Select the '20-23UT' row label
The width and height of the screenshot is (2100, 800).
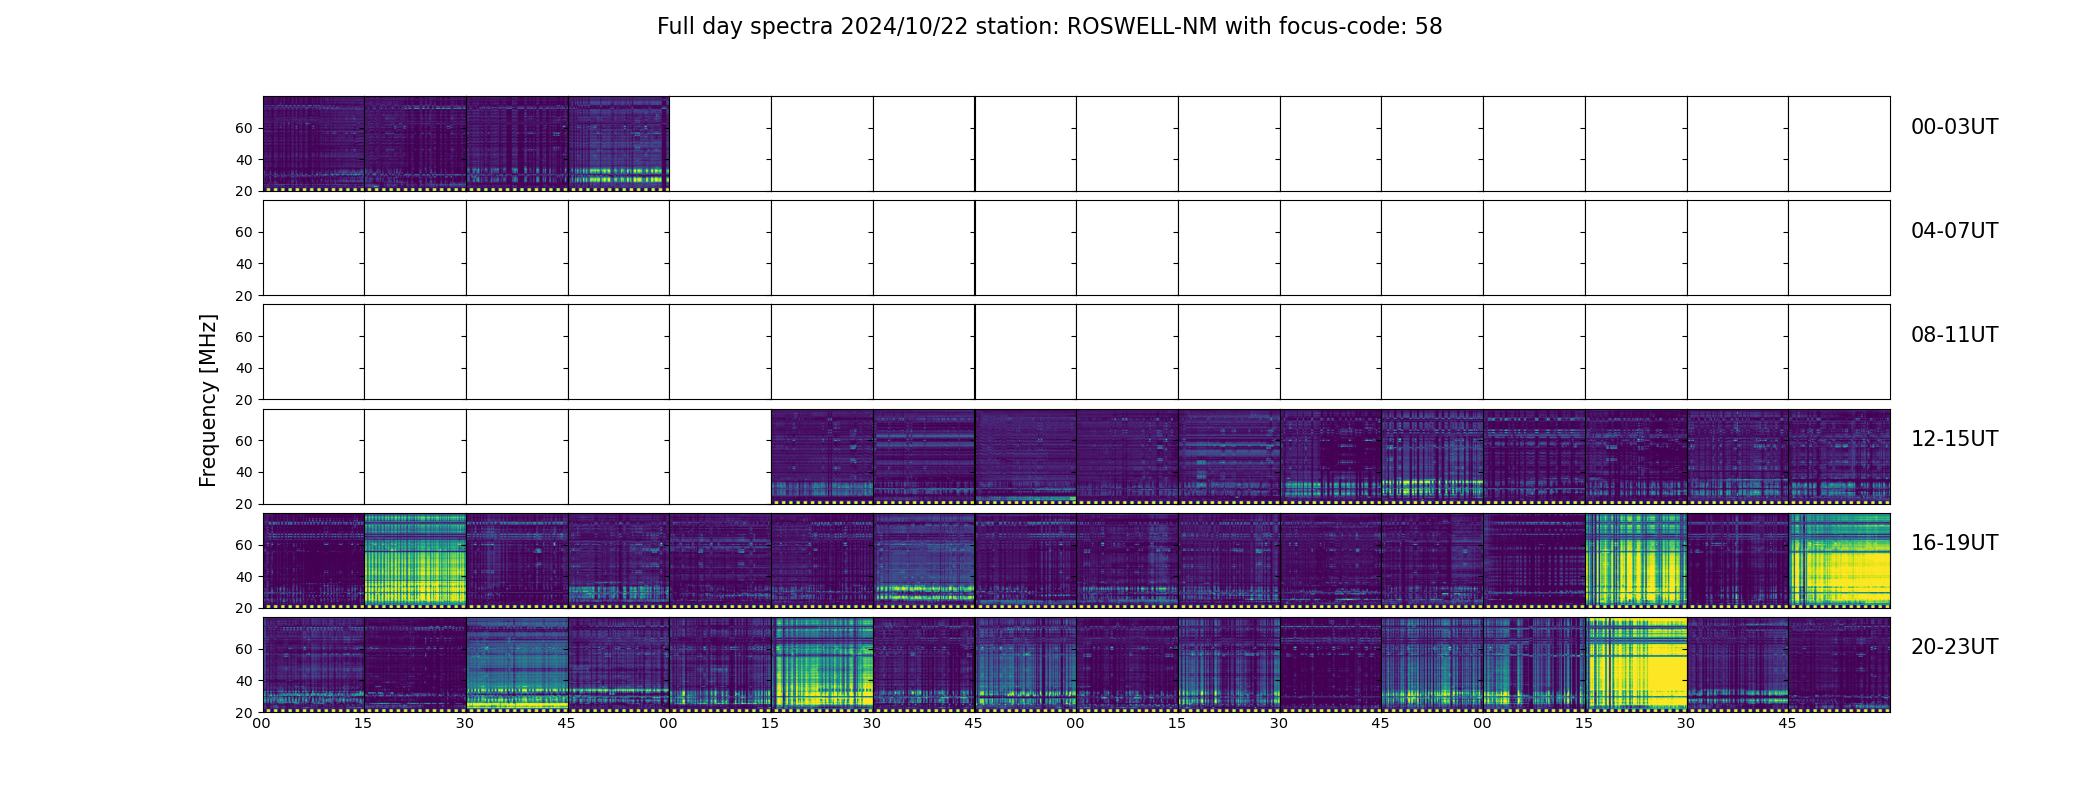click(1954, 647)
